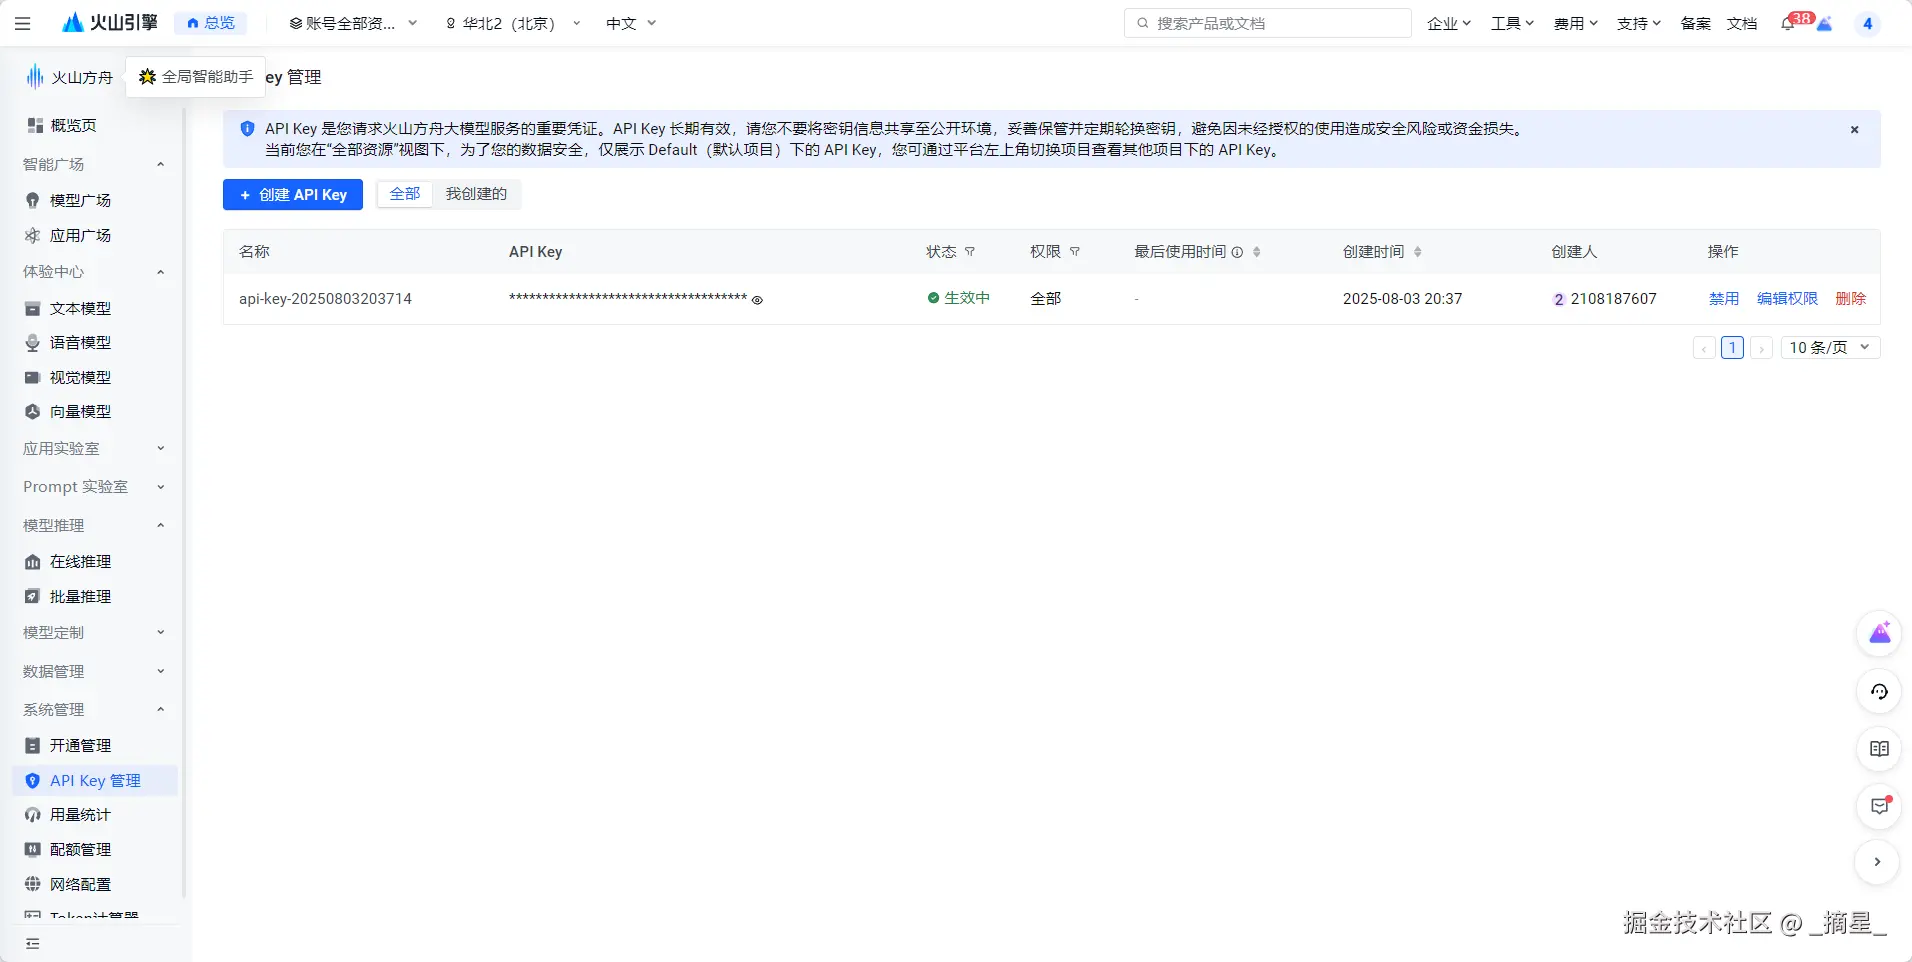This screenshot has width=1912, height=962.
Task: Switch to the 我创建的 tab
Action: (x=476, y=194)
